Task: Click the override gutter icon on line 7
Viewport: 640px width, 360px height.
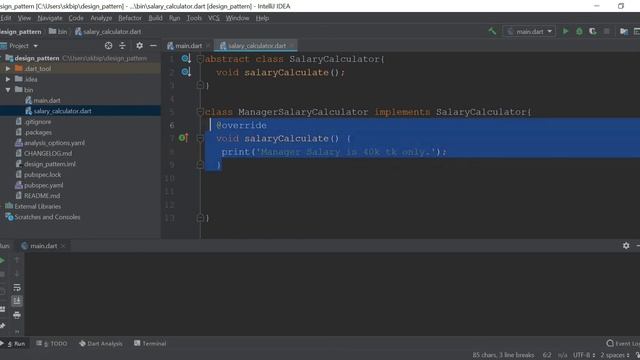Action: [x=183, y=138]
